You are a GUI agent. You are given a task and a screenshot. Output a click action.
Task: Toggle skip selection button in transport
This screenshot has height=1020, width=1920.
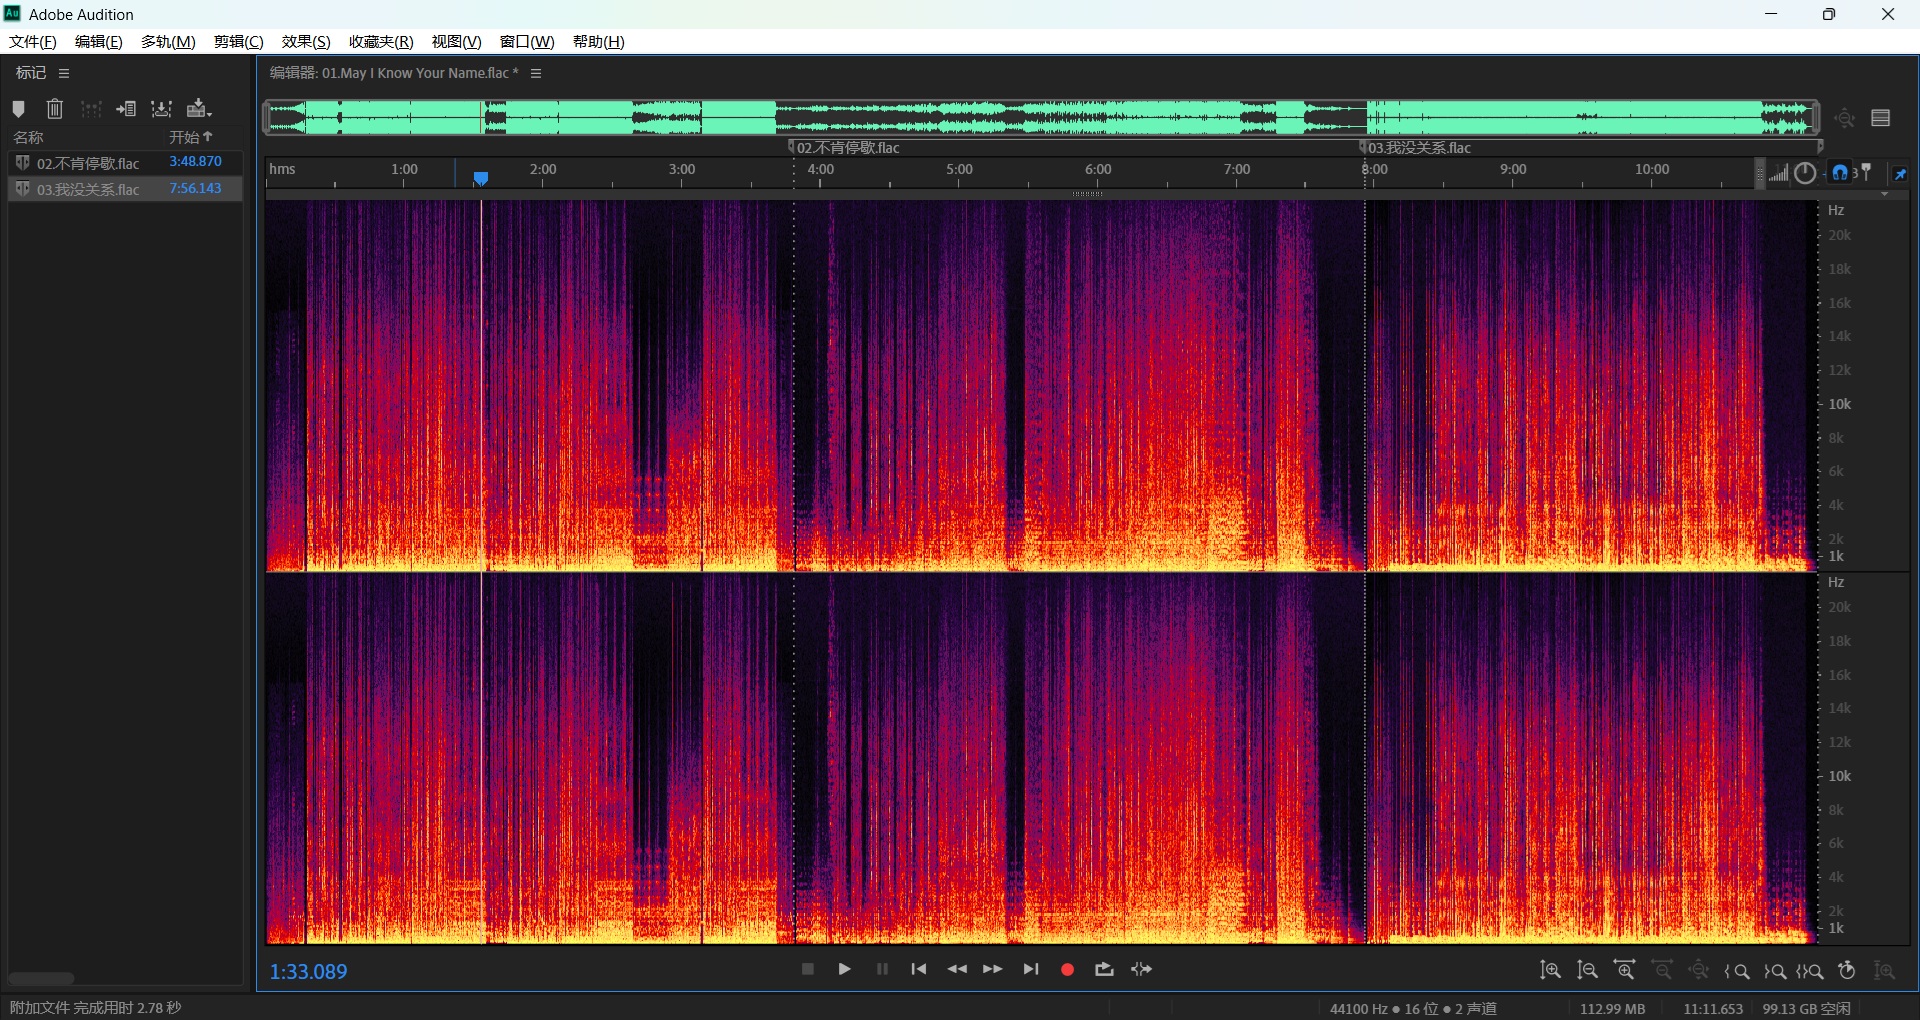click(x=1141, y=969)
